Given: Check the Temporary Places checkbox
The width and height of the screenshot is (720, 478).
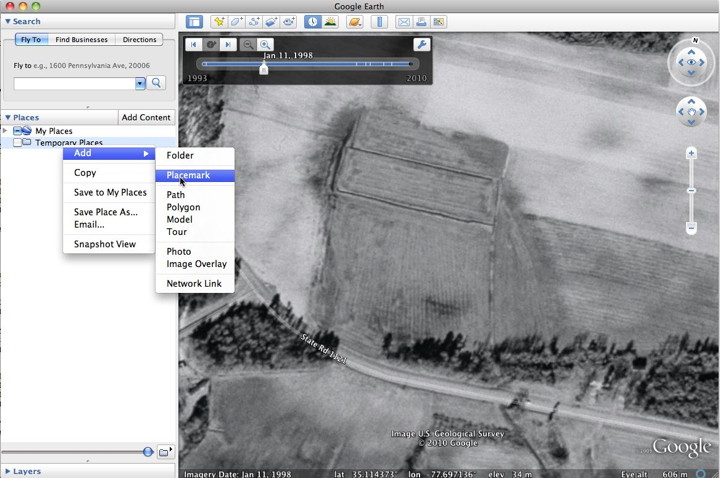Looking at the screenshot, I should coord(17,143).
